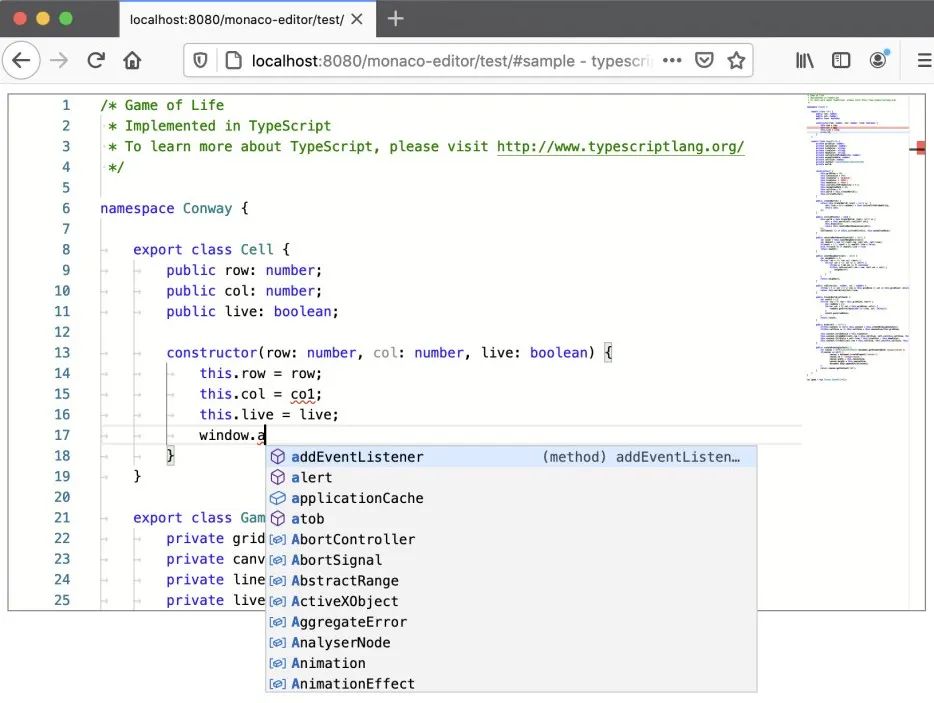Show tracking protection shield info
Viewport: 934px width, 703px height.
pyautogui.click(x=200, y=60)
